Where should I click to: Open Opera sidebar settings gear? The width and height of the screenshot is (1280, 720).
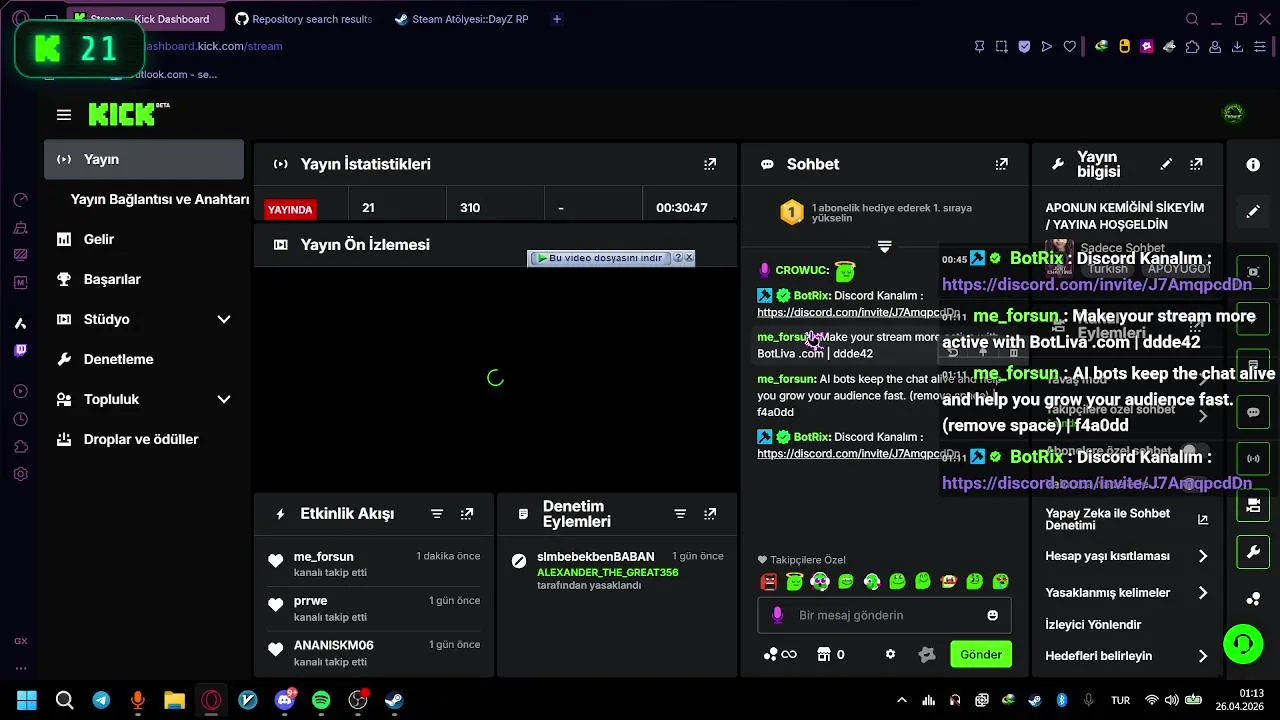point(20,474)
